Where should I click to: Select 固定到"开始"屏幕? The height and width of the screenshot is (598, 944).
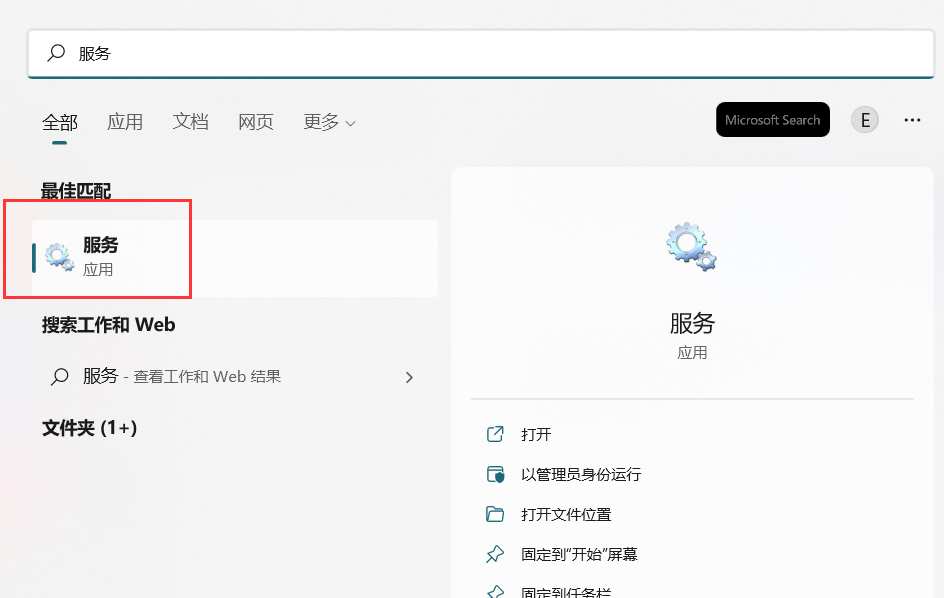coord(579,554)
